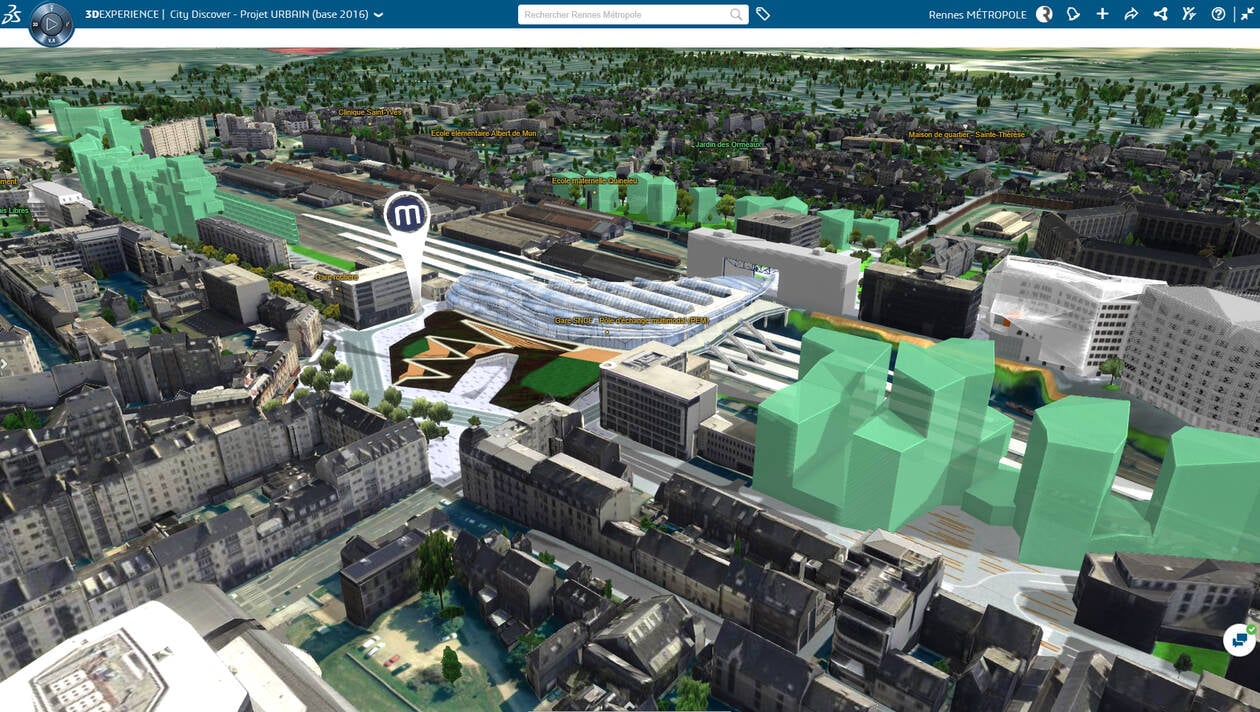
Task: Open the tools icon in the top bar
Action: (1189, 14)
